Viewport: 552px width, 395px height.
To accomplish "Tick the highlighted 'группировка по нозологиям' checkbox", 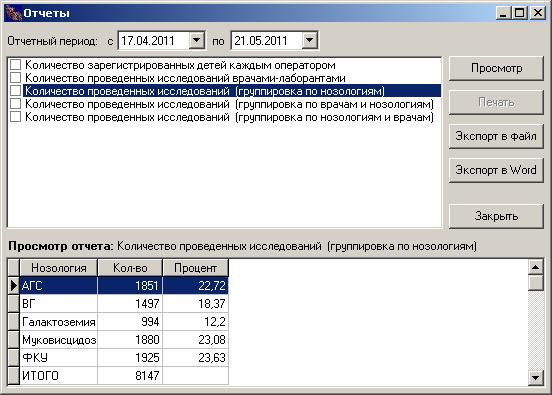I will [15, 91].
